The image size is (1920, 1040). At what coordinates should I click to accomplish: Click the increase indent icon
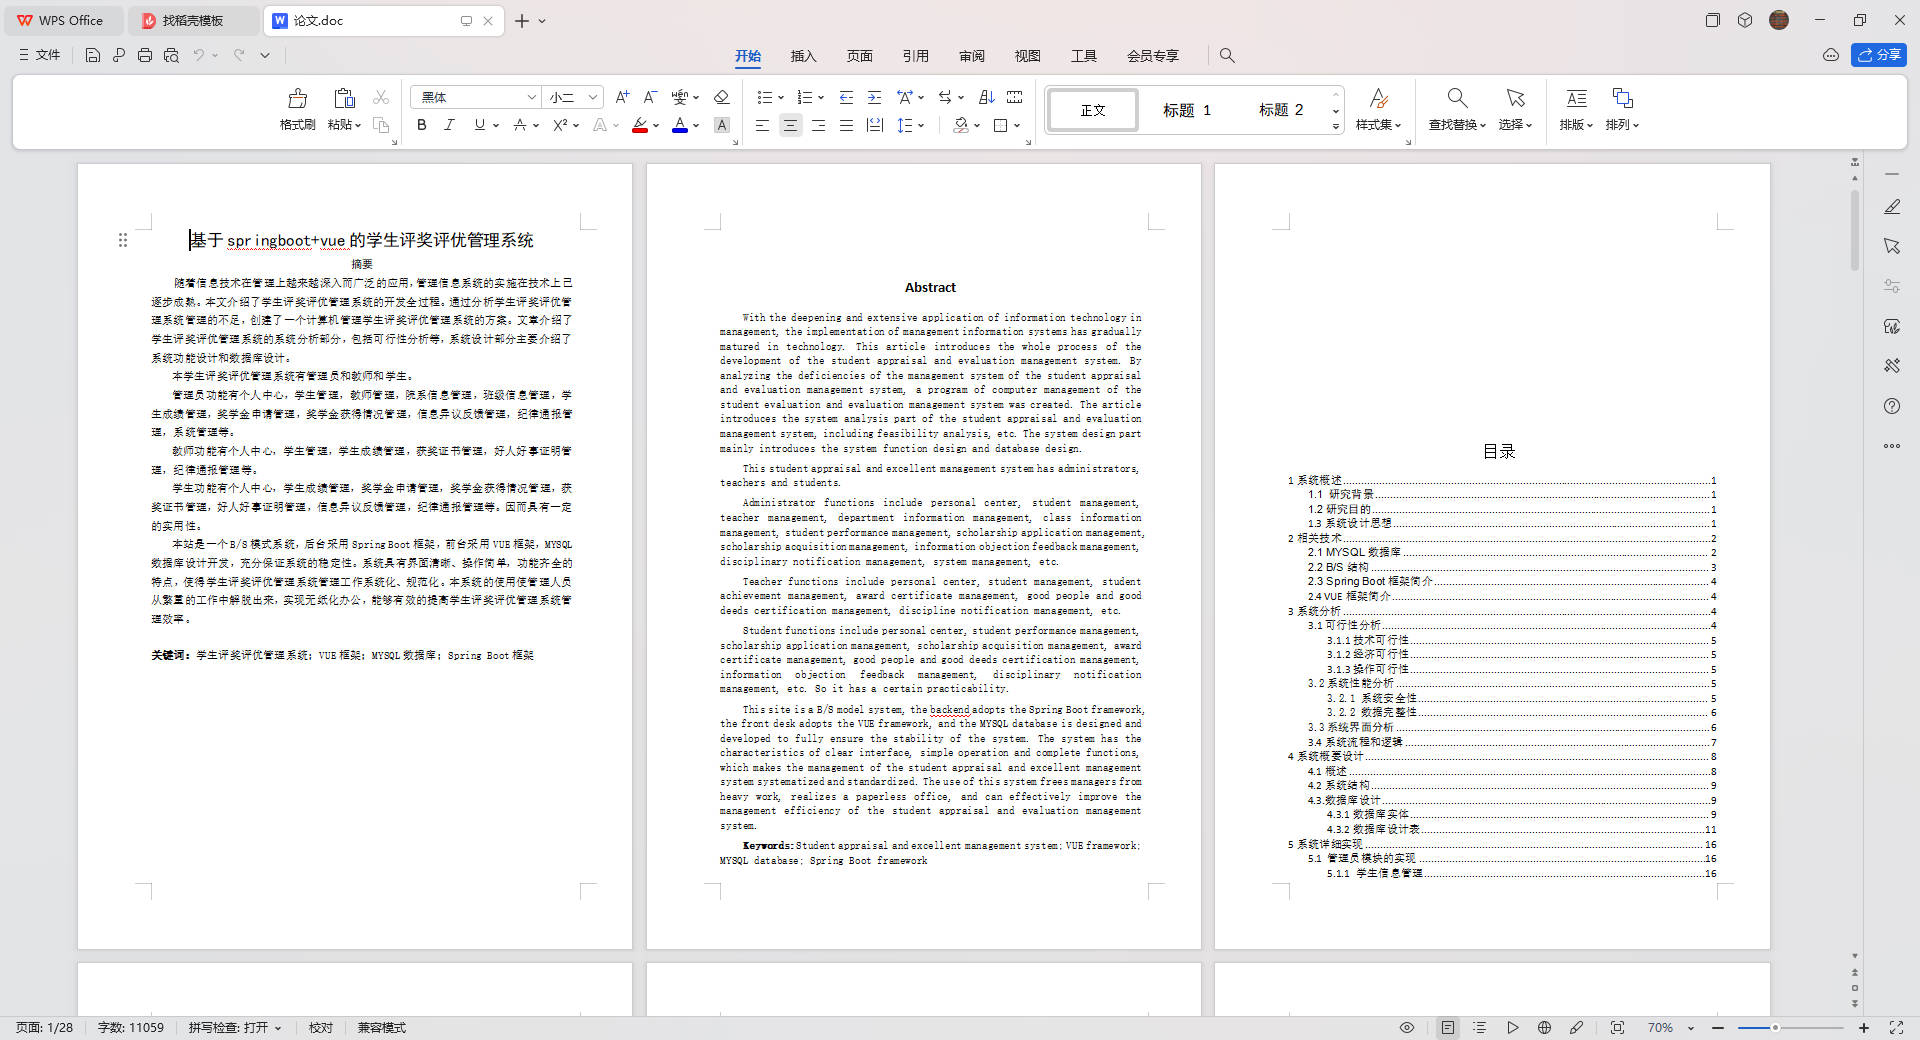(874, 97)
